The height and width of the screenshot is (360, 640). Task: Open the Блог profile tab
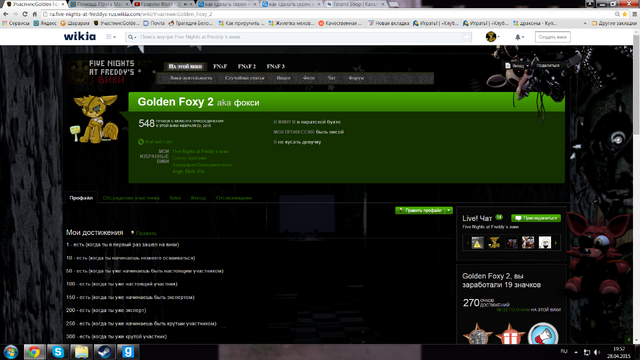(175, 198)
